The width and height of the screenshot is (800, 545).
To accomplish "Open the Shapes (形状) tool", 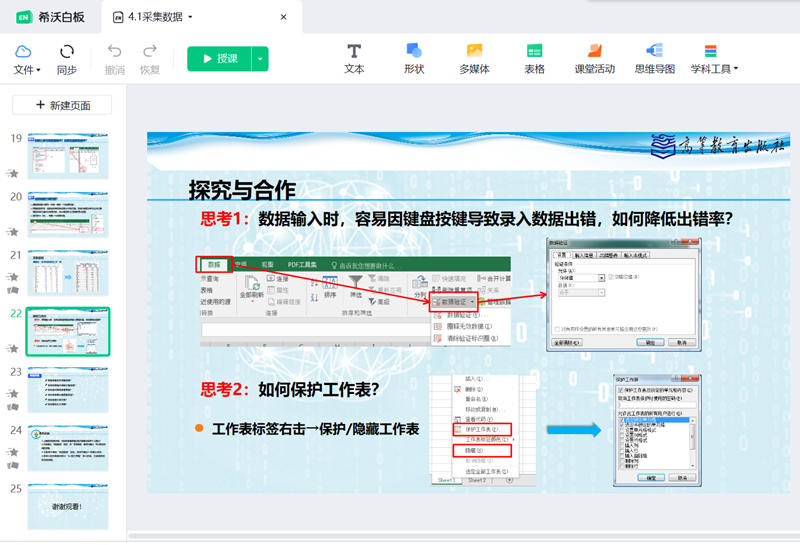I will [414, 59].
